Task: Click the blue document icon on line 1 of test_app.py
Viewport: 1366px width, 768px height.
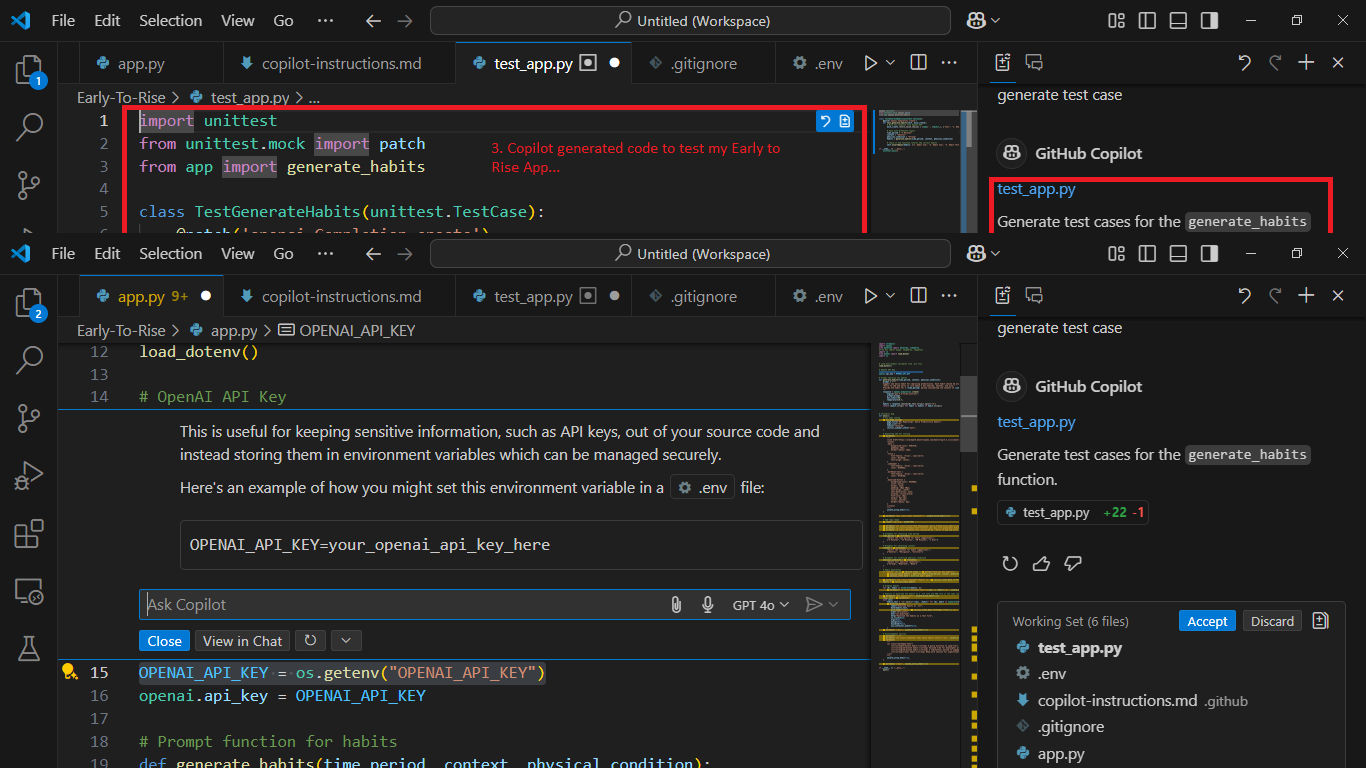Action: click(x=845, y=121)
